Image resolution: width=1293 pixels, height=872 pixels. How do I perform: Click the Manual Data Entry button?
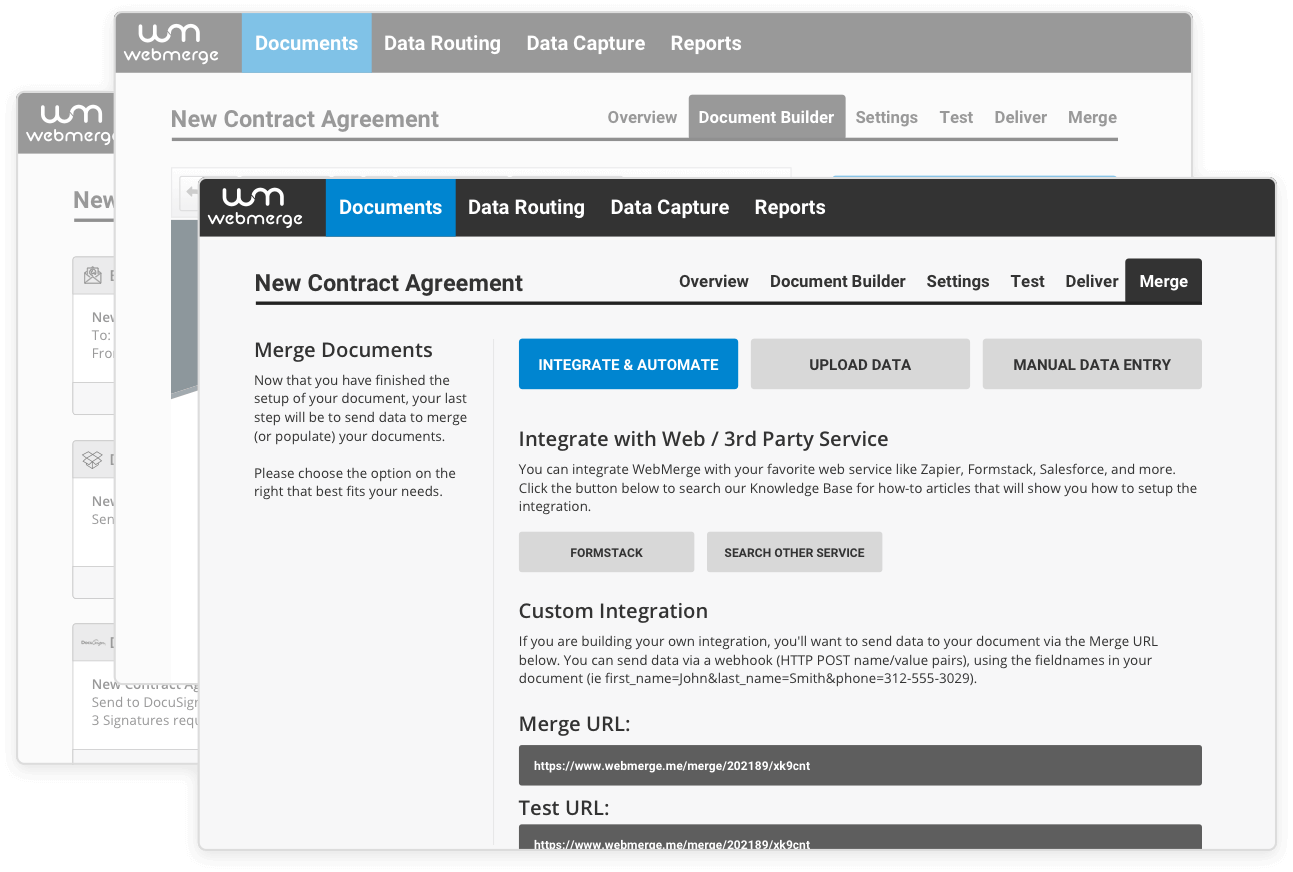(x=1092, y=364)
